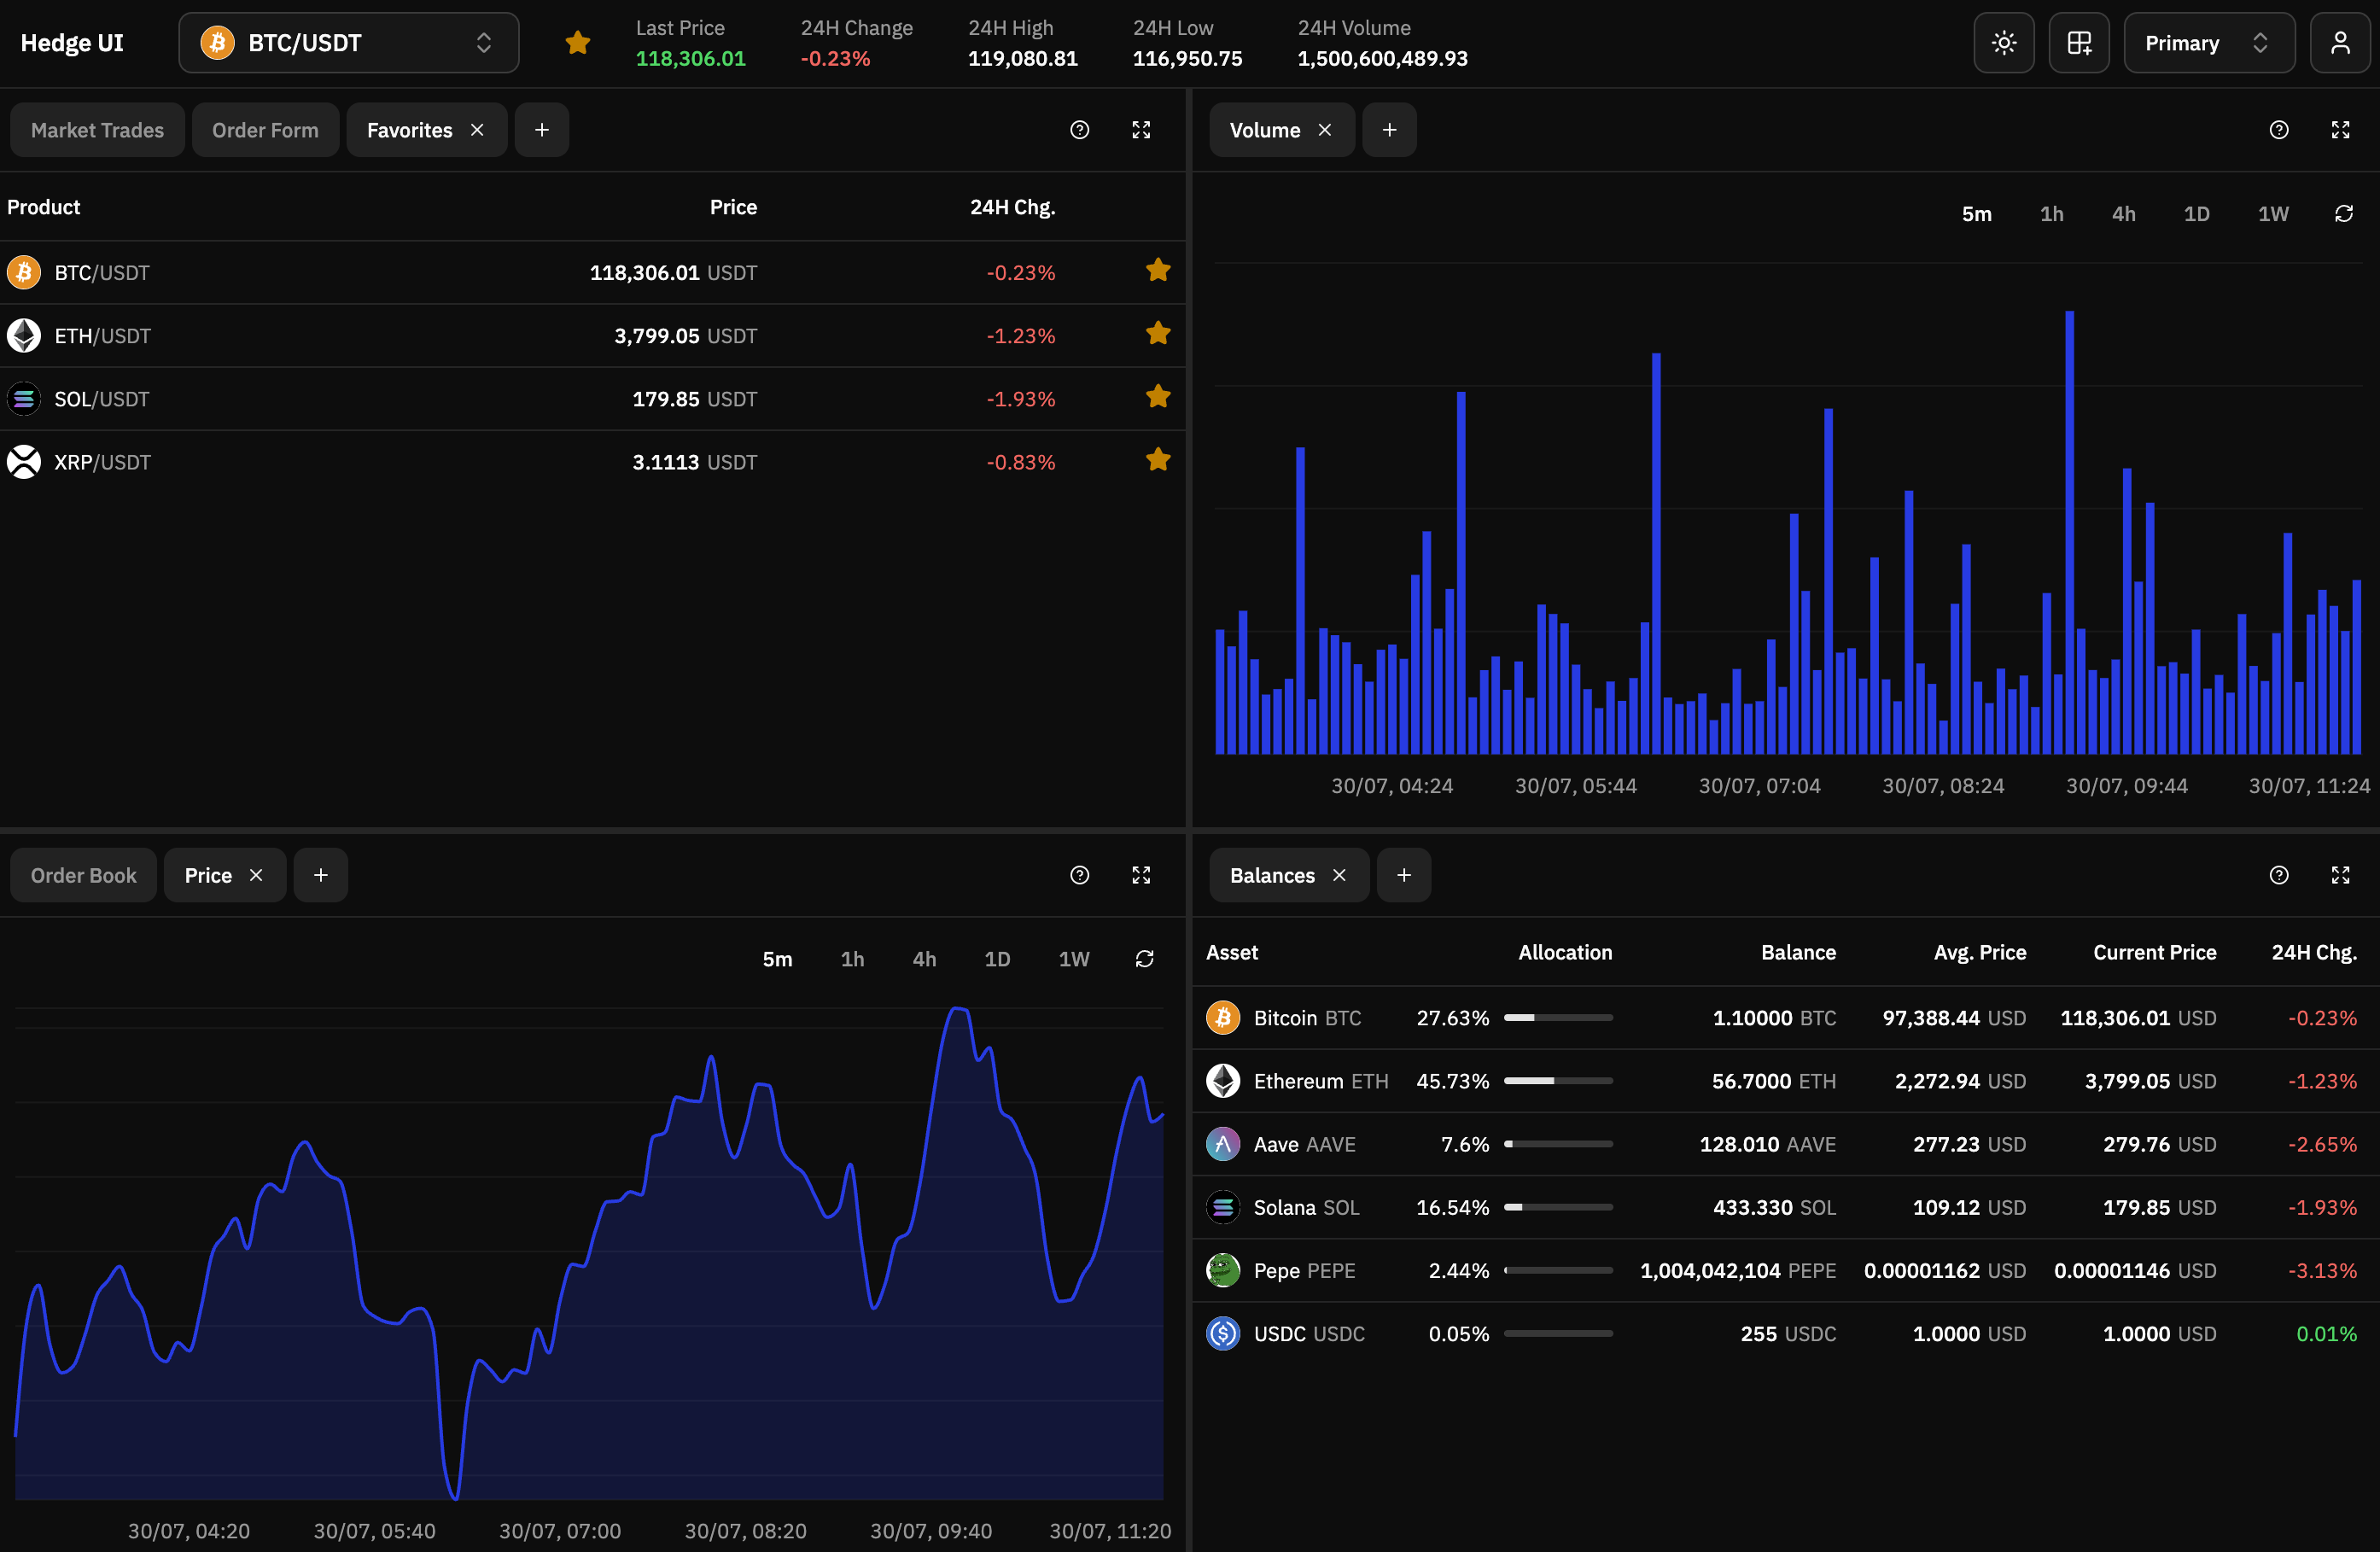The height and width of the screenshot is (1552, 2380).
Task: Switch to the Order Book tab
Action: pyautogui.click(x=83, y=875)
